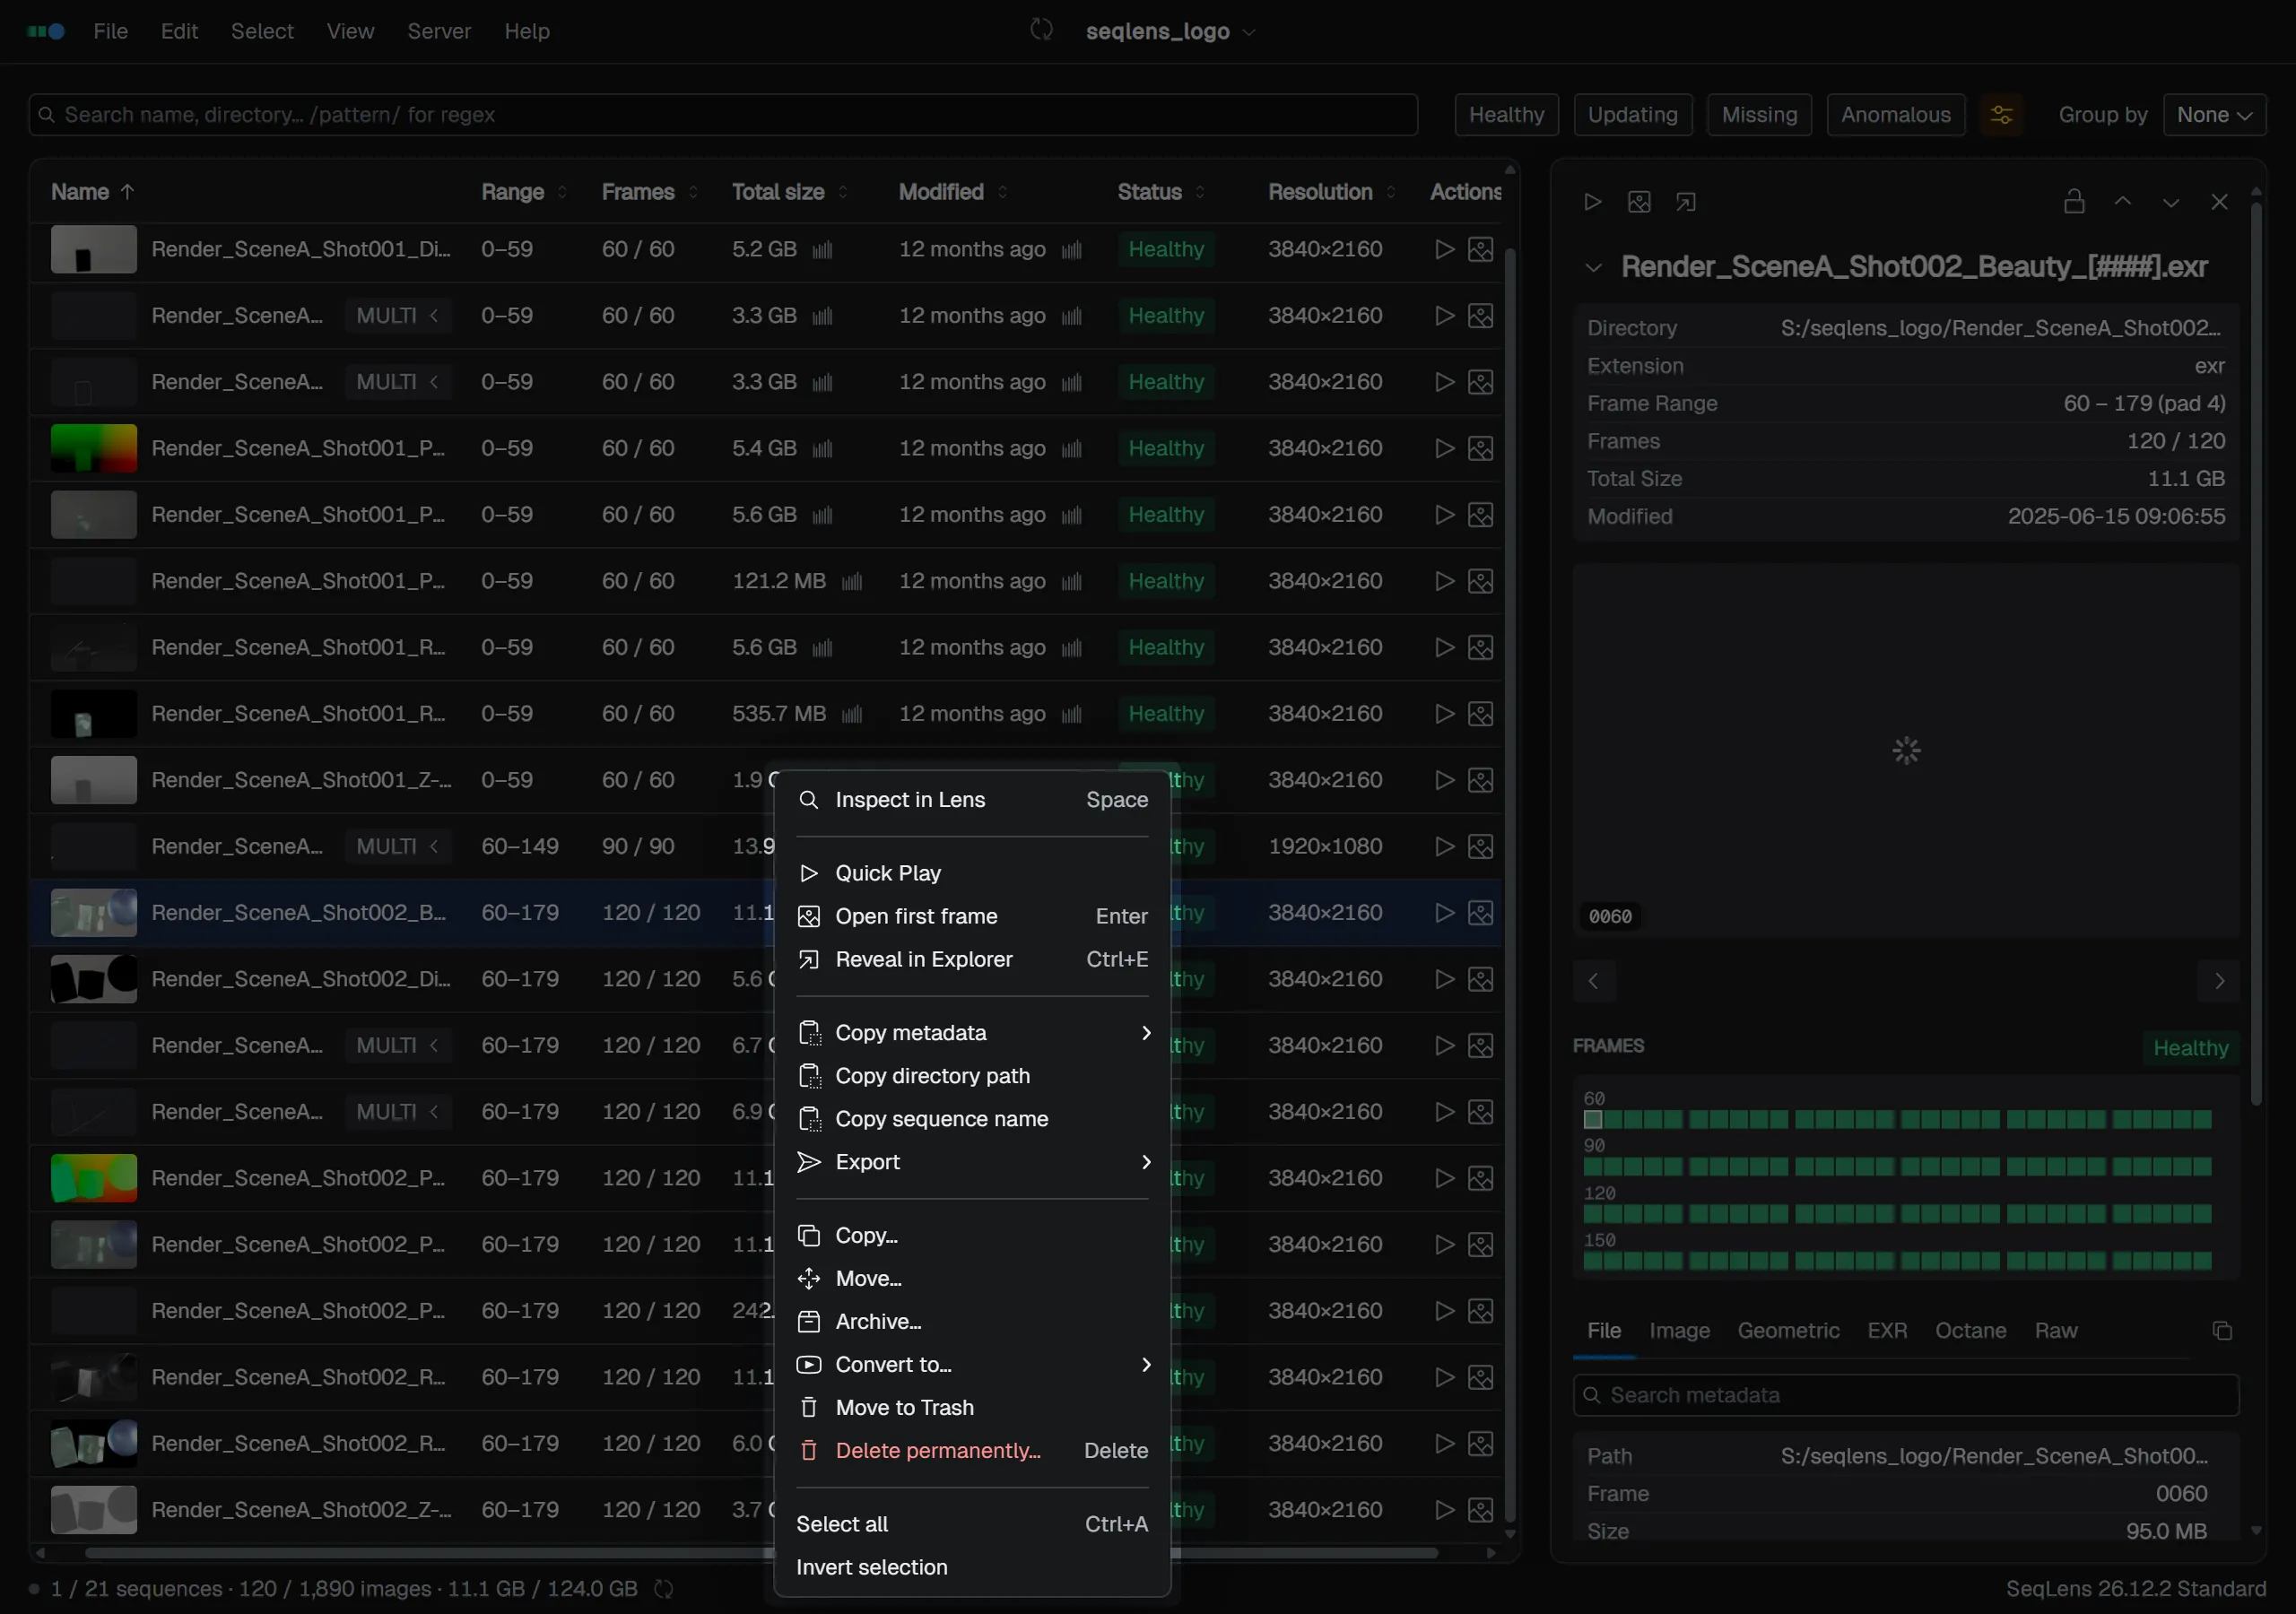Click the size histogram icon next to 5.2 GB
Screen dimensions: 2296x1614
click(822, 250)
